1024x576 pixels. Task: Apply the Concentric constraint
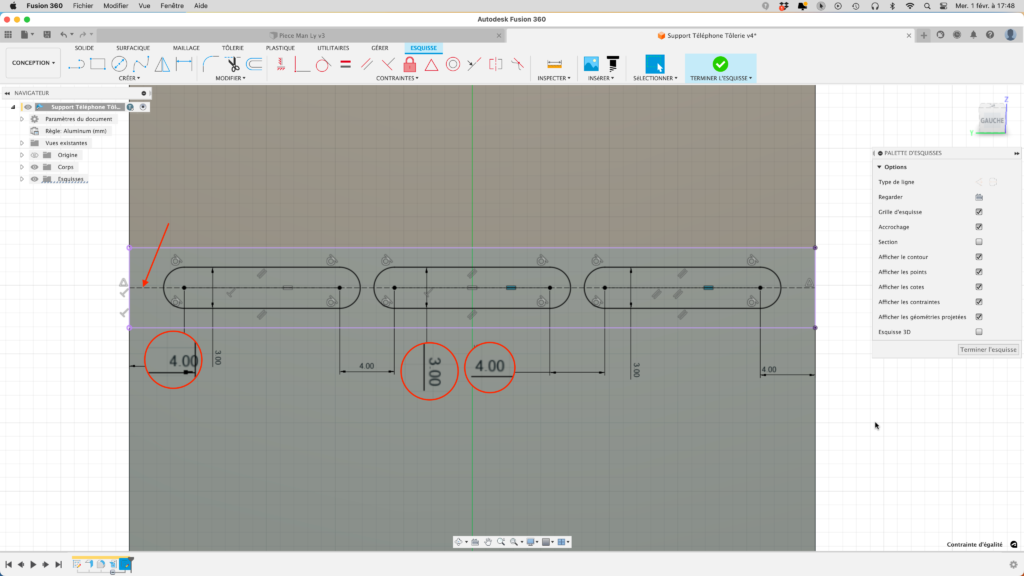click(453, 64)
